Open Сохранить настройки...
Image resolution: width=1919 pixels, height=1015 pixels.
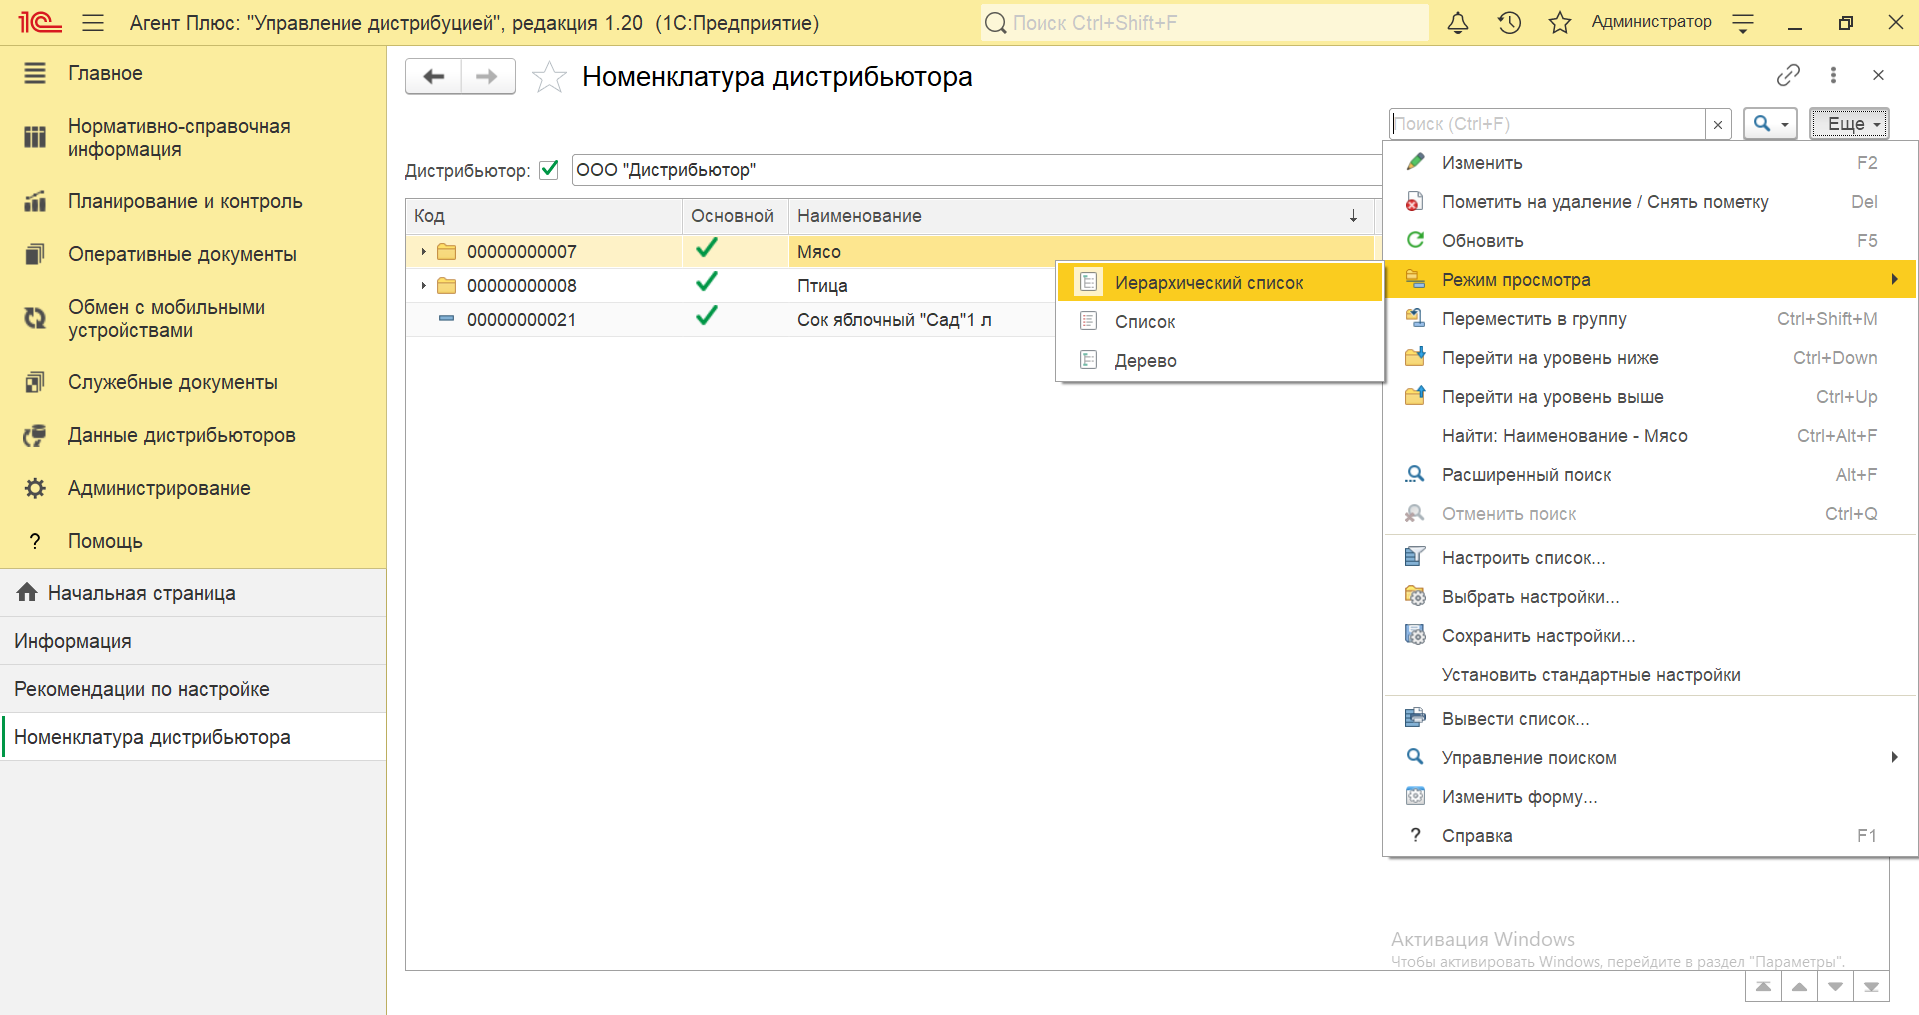(1650, 636)
